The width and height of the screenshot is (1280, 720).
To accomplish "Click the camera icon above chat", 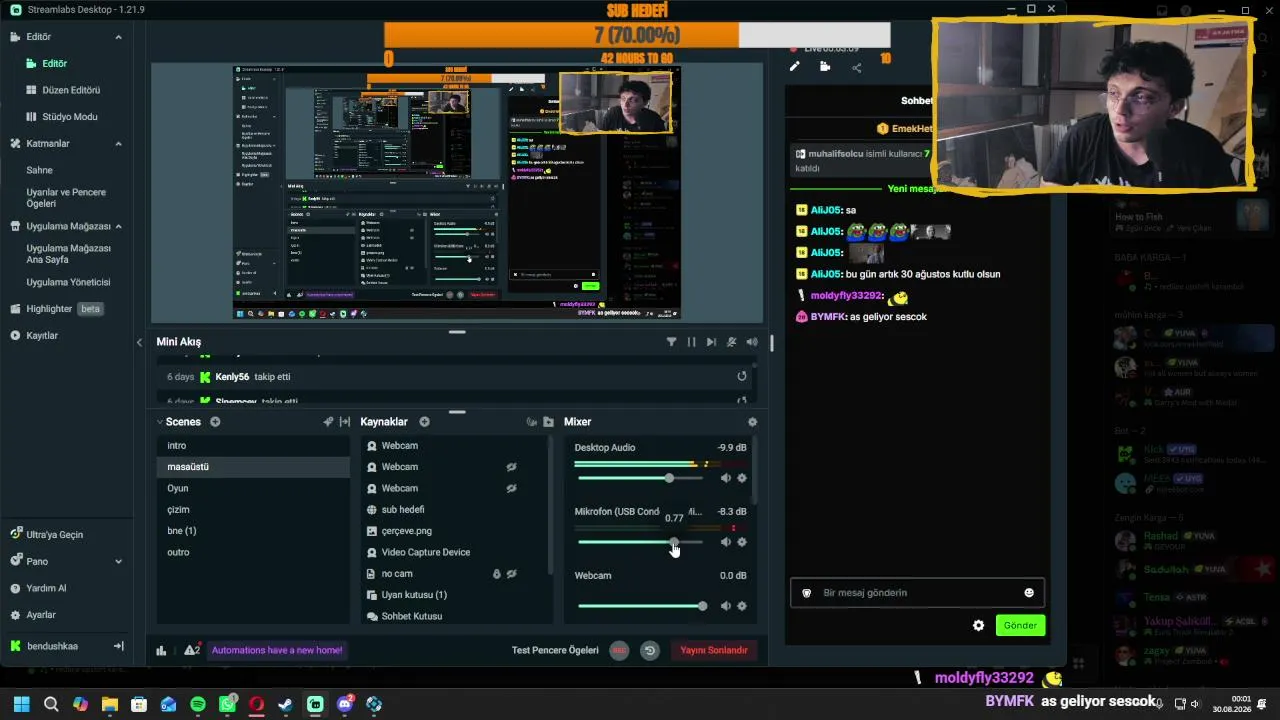I will point(825,67).
